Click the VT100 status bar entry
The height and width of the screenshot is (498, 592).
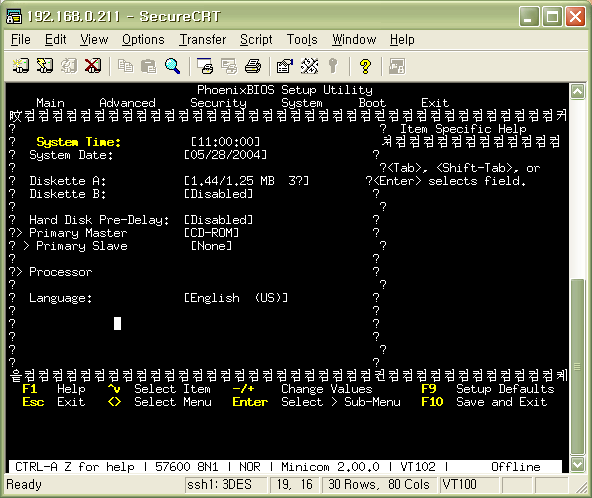(469, 484)
